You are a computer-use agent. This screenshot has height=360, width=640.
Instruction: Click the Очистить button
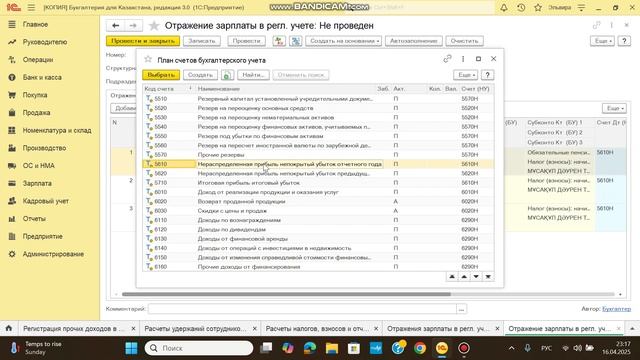[464, 41]
